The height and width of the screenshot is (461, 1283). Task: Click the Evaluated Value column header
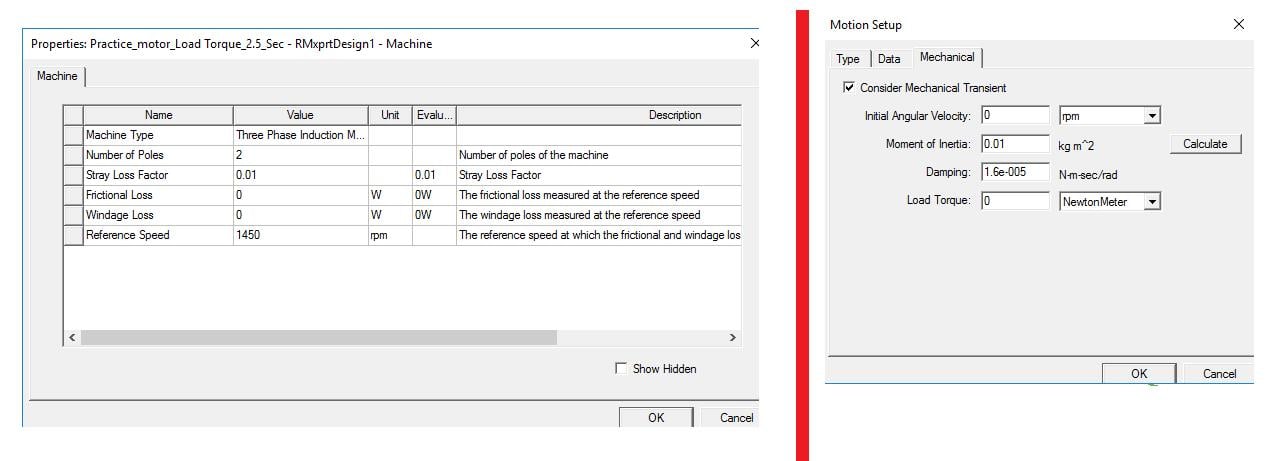click(x=434, y=115)
